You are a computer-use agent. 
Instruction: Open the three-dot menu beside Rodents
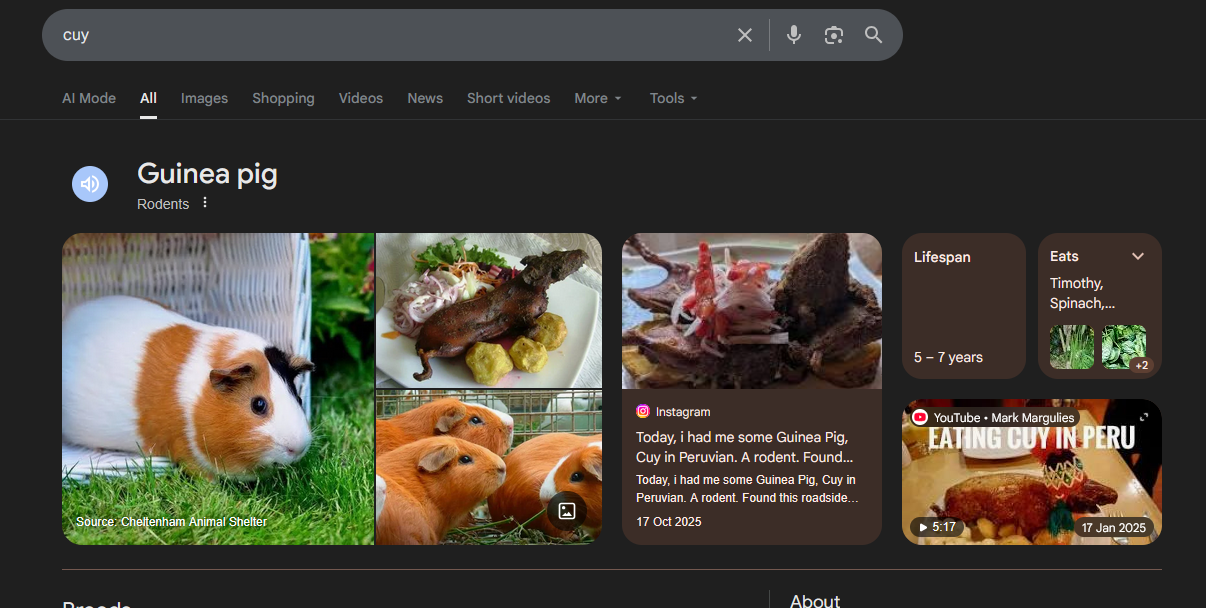click(205, 203)
